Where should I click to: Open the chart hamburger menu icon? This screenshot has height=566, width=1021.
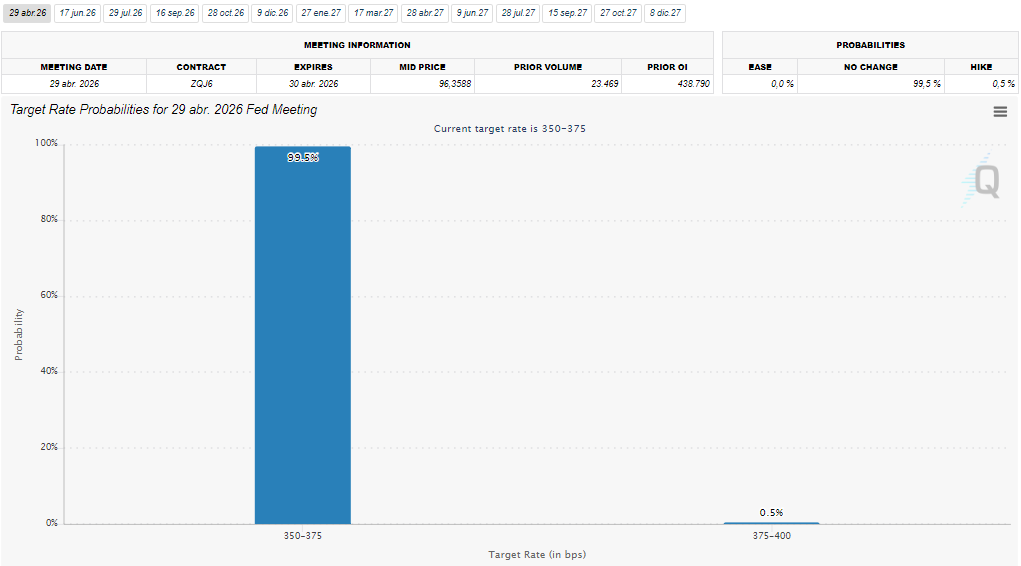[1000, 112]
